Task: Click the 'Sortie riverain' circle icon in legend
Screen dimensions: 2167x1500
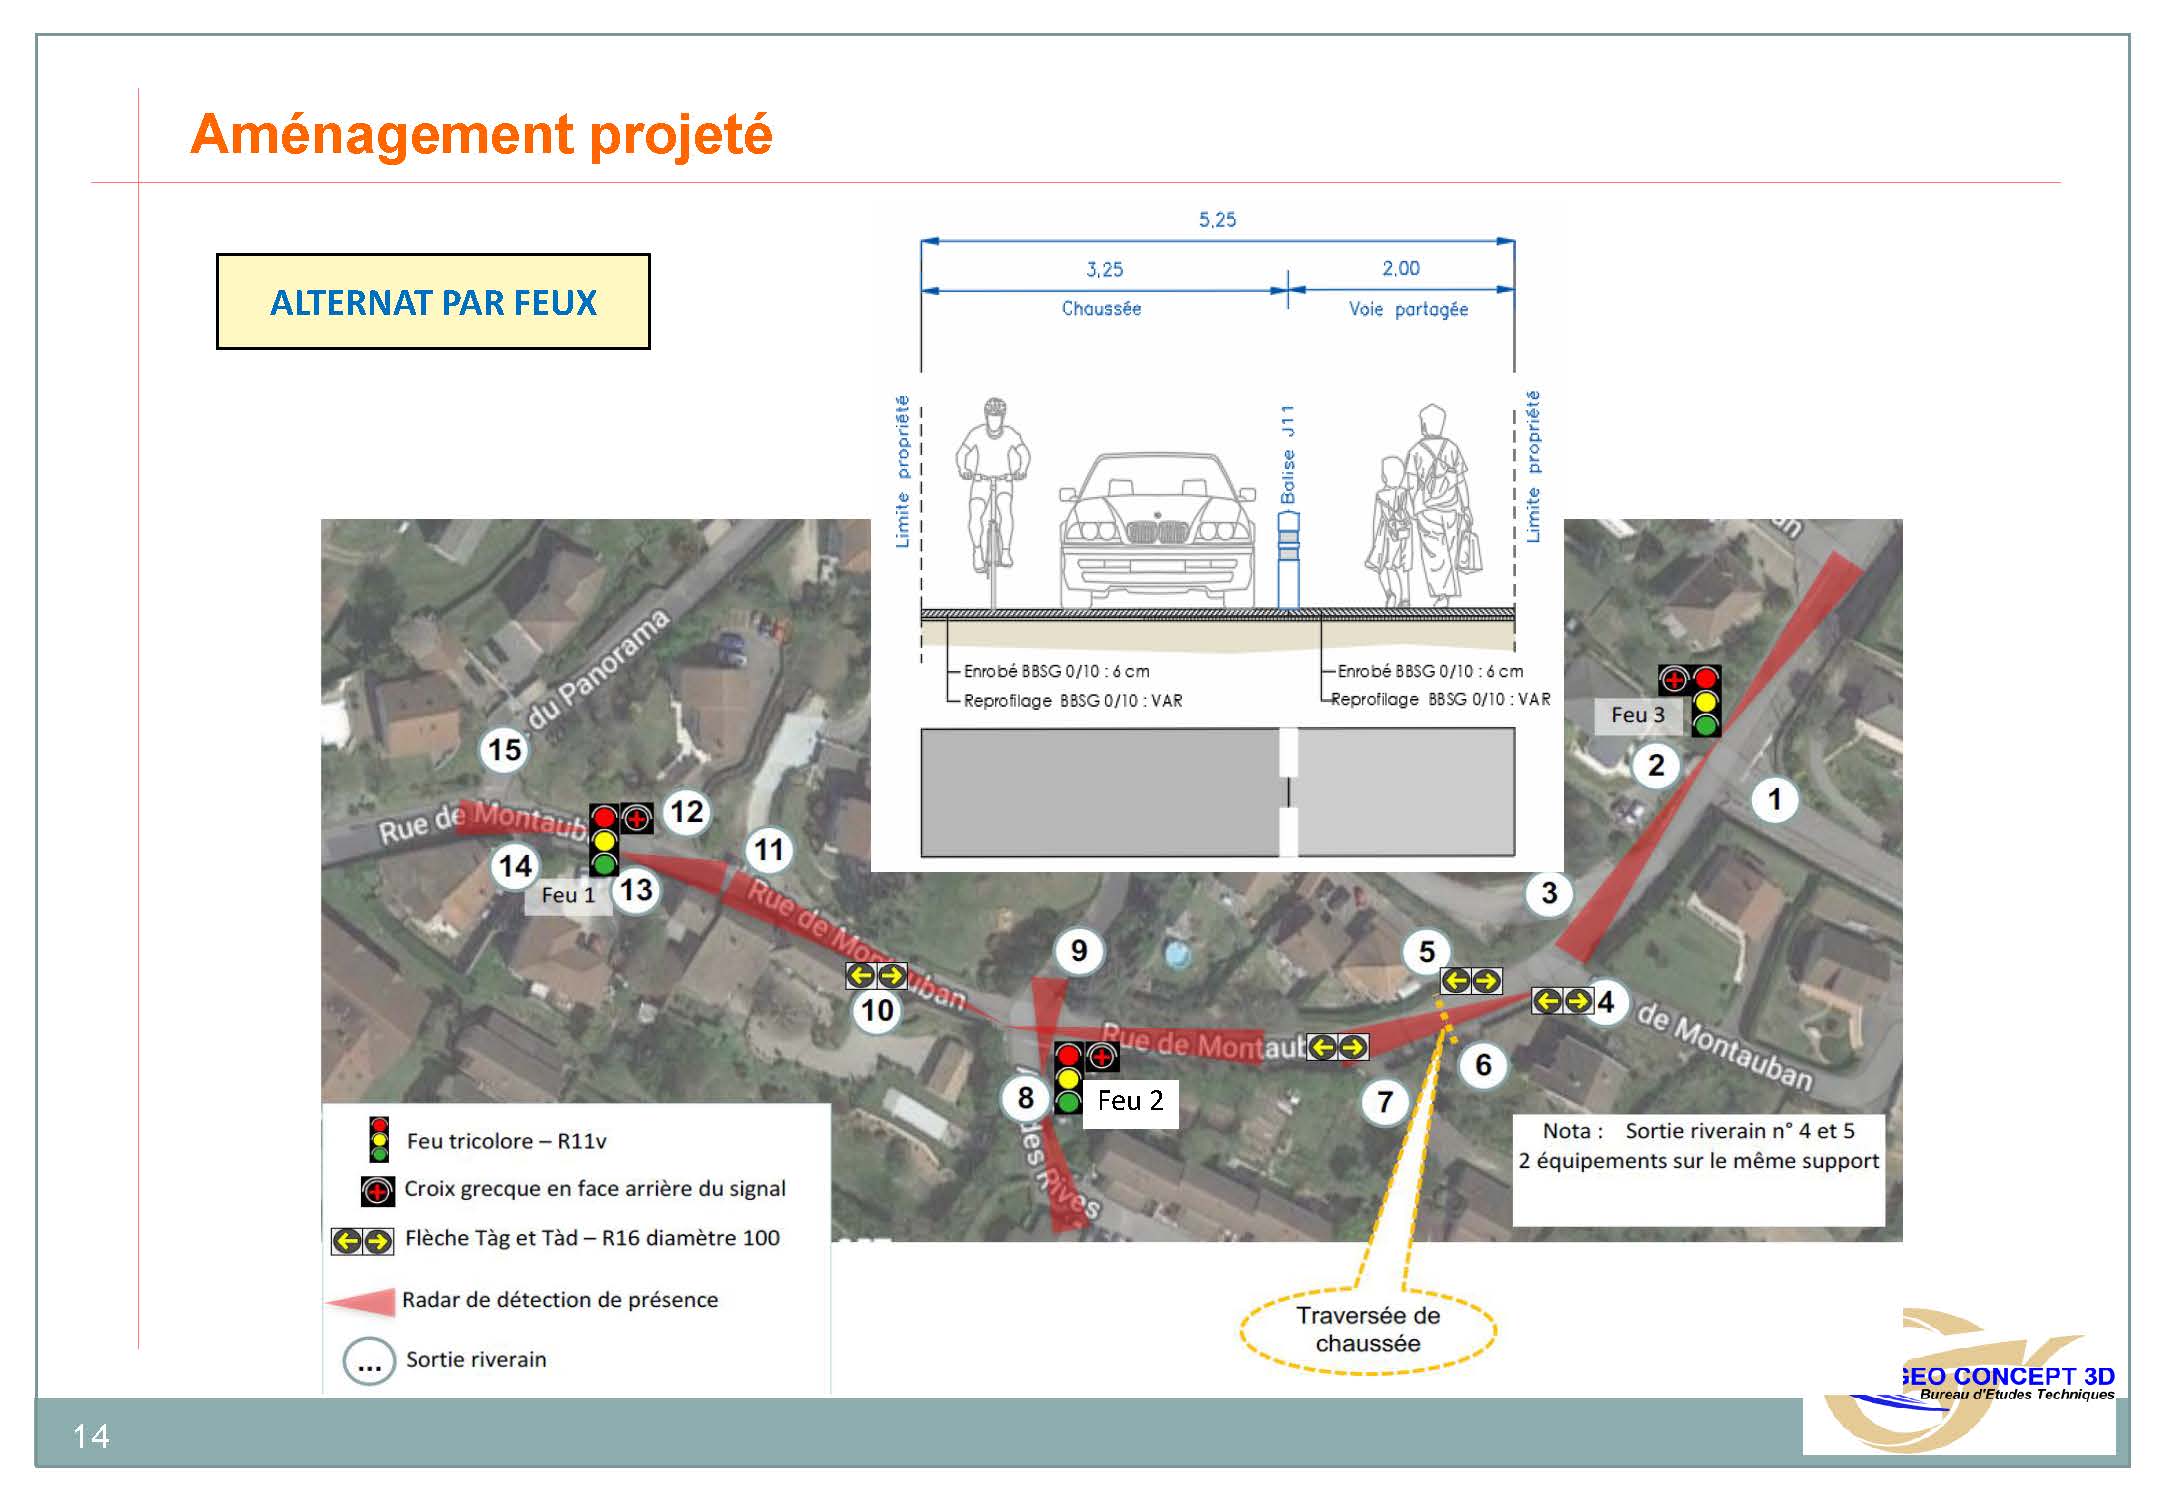Action: point(369,1362)
